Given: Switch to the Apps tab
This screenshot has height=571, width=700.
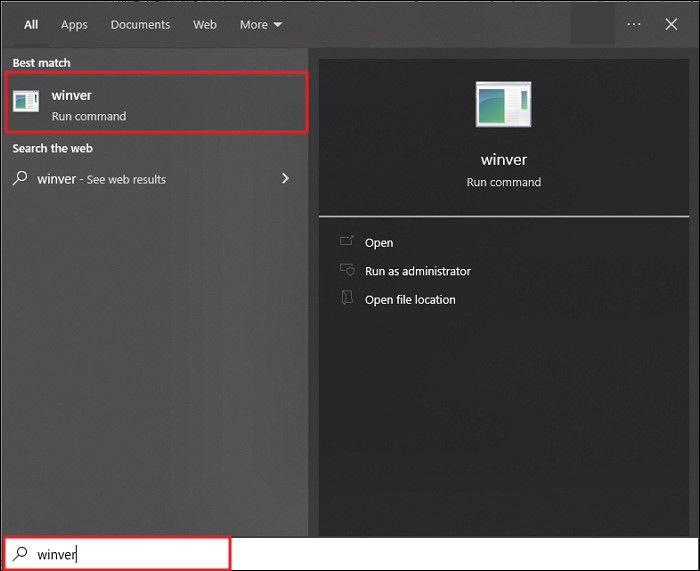Looking at the screenshot, I should coord(74,25).
